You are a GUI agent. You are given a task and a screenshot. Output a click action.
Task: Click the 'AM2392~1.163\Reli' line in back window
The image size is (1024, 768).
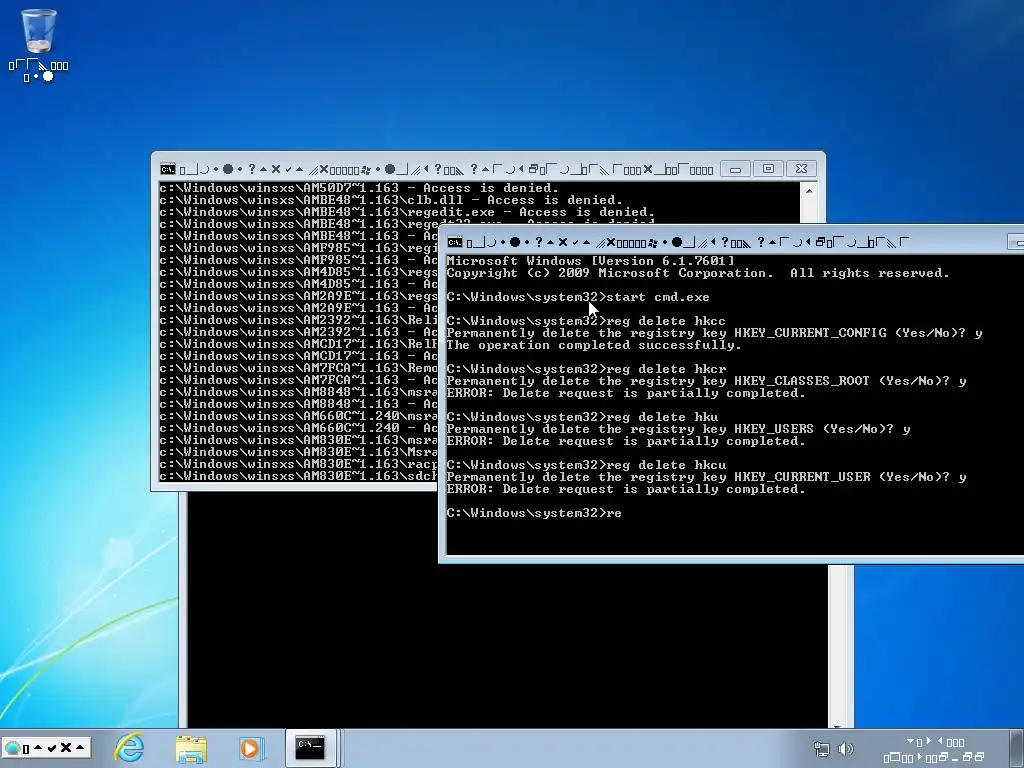coord(298,320)
